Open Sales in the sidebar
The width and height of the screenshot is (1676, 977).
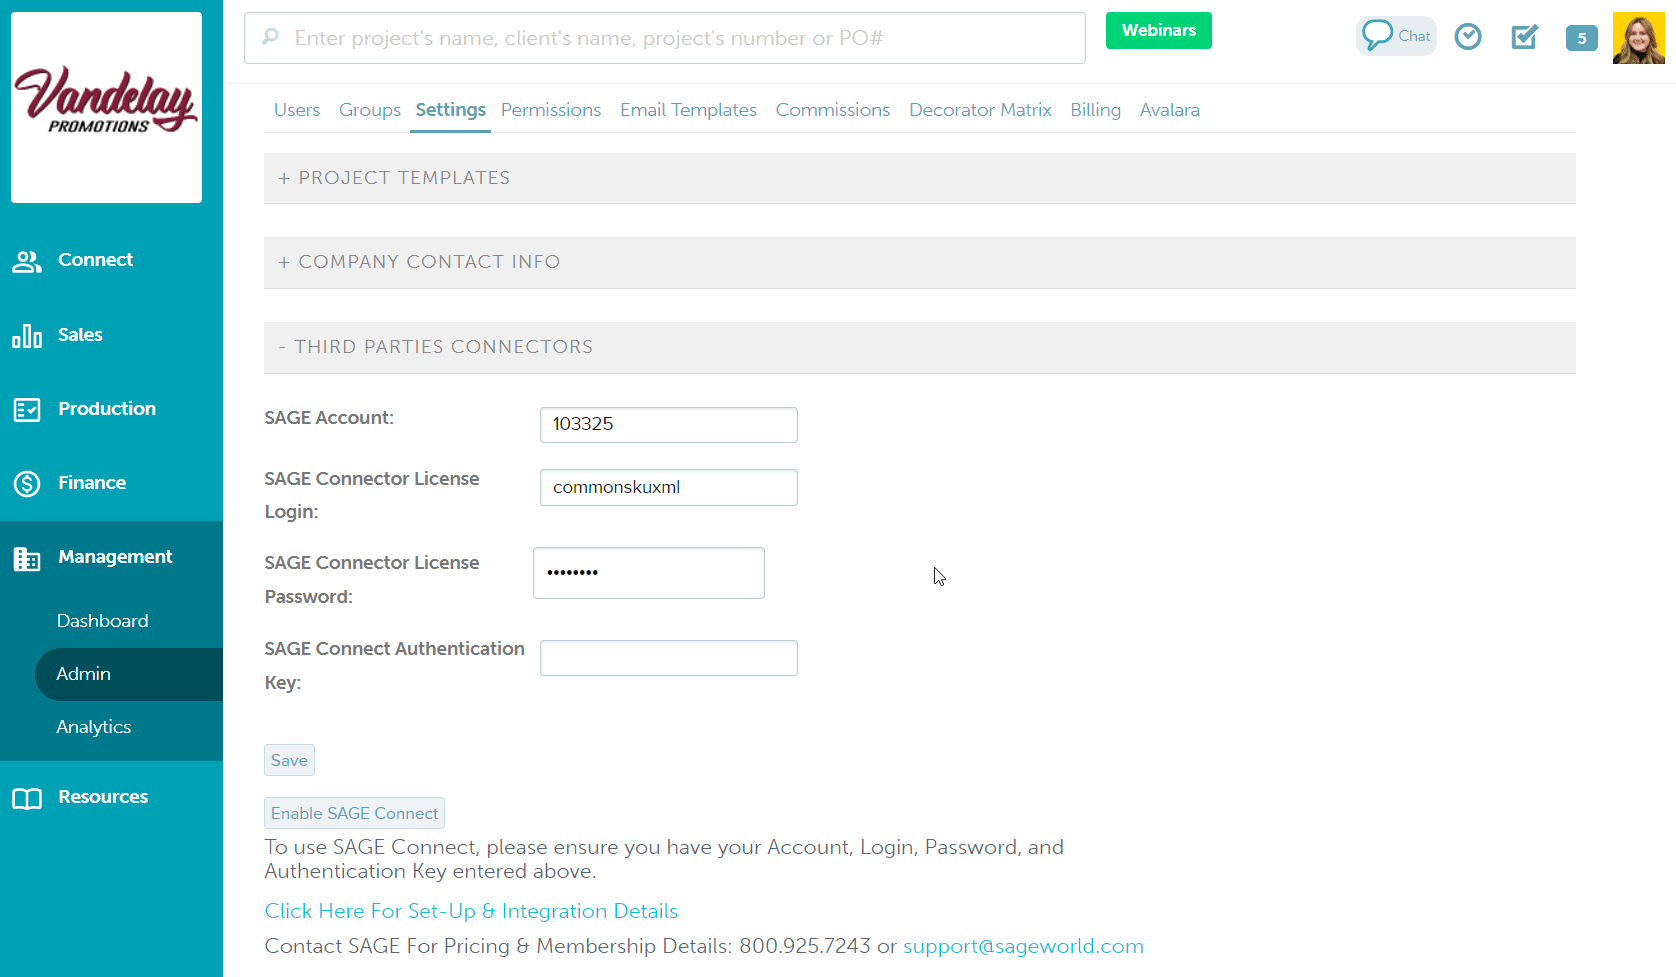[80, 335]
